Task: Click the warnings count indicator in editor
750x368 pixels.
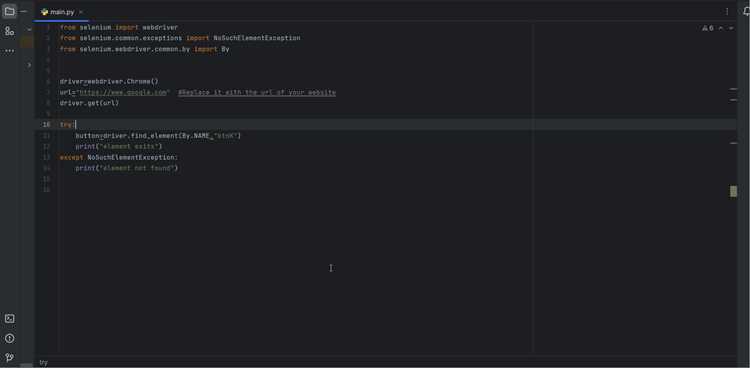Action: 708,28
